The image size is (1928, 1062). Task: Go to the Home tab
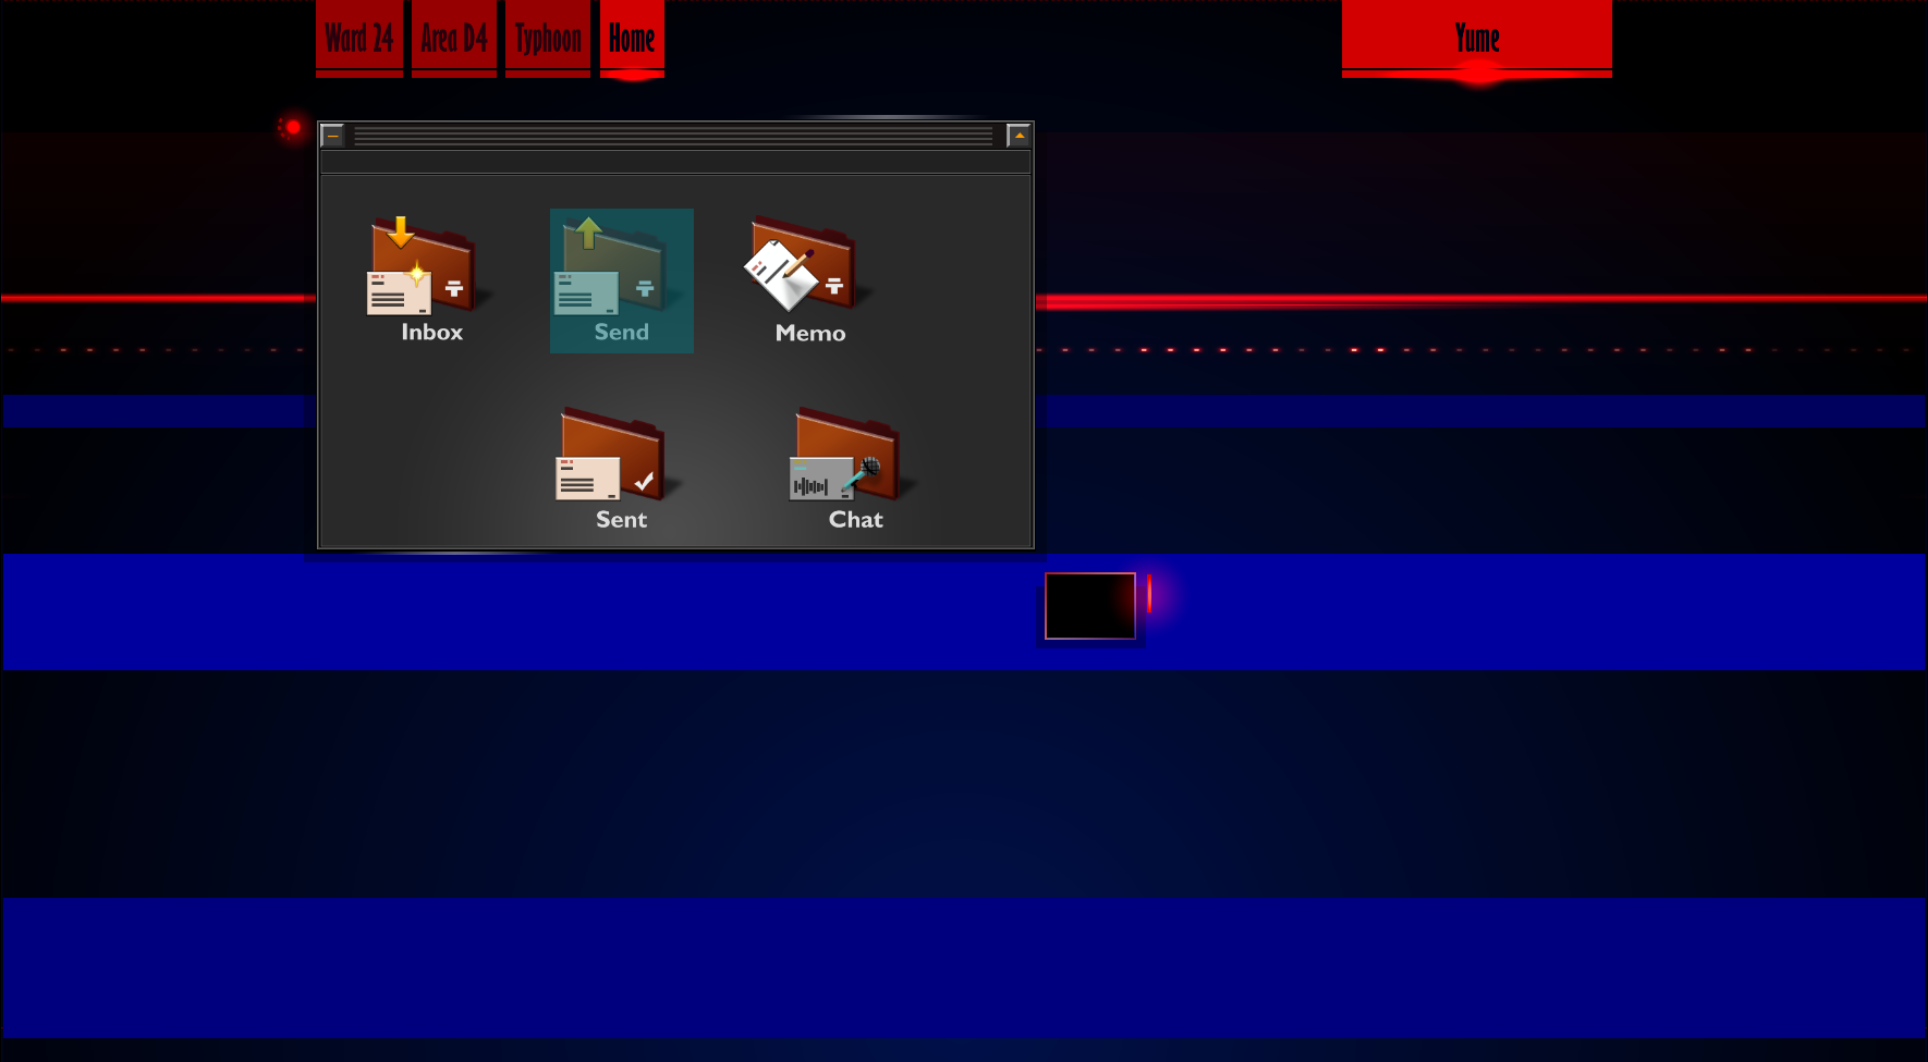(632, 38)
